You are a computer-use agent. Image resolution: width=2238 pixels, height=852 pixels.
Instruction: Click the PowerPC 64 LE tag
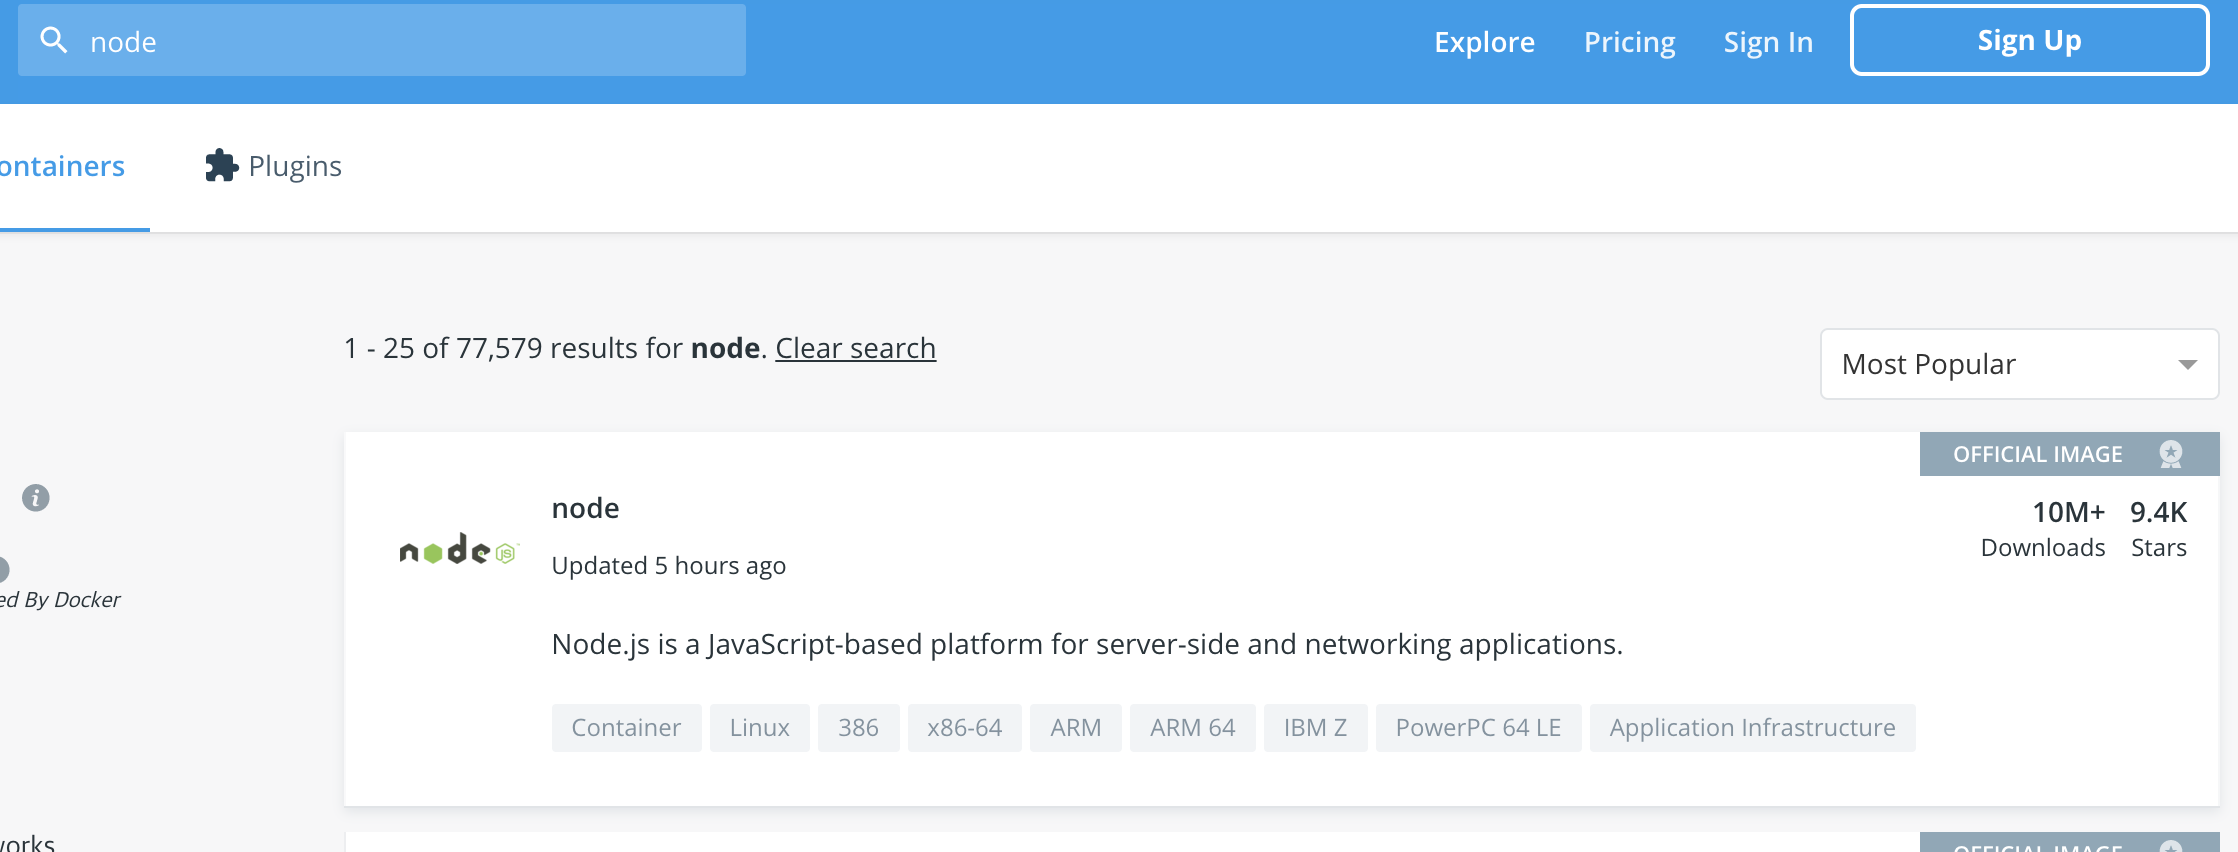tap(1478, 728)
